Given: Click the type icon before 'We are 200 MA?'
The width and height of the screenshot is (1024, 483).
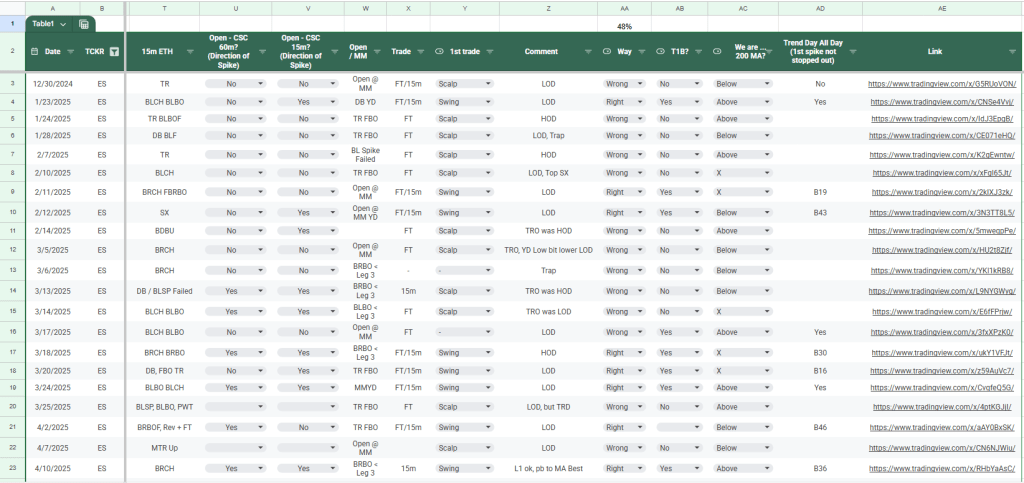Looking at the screenshot, I should click(716, 51).
